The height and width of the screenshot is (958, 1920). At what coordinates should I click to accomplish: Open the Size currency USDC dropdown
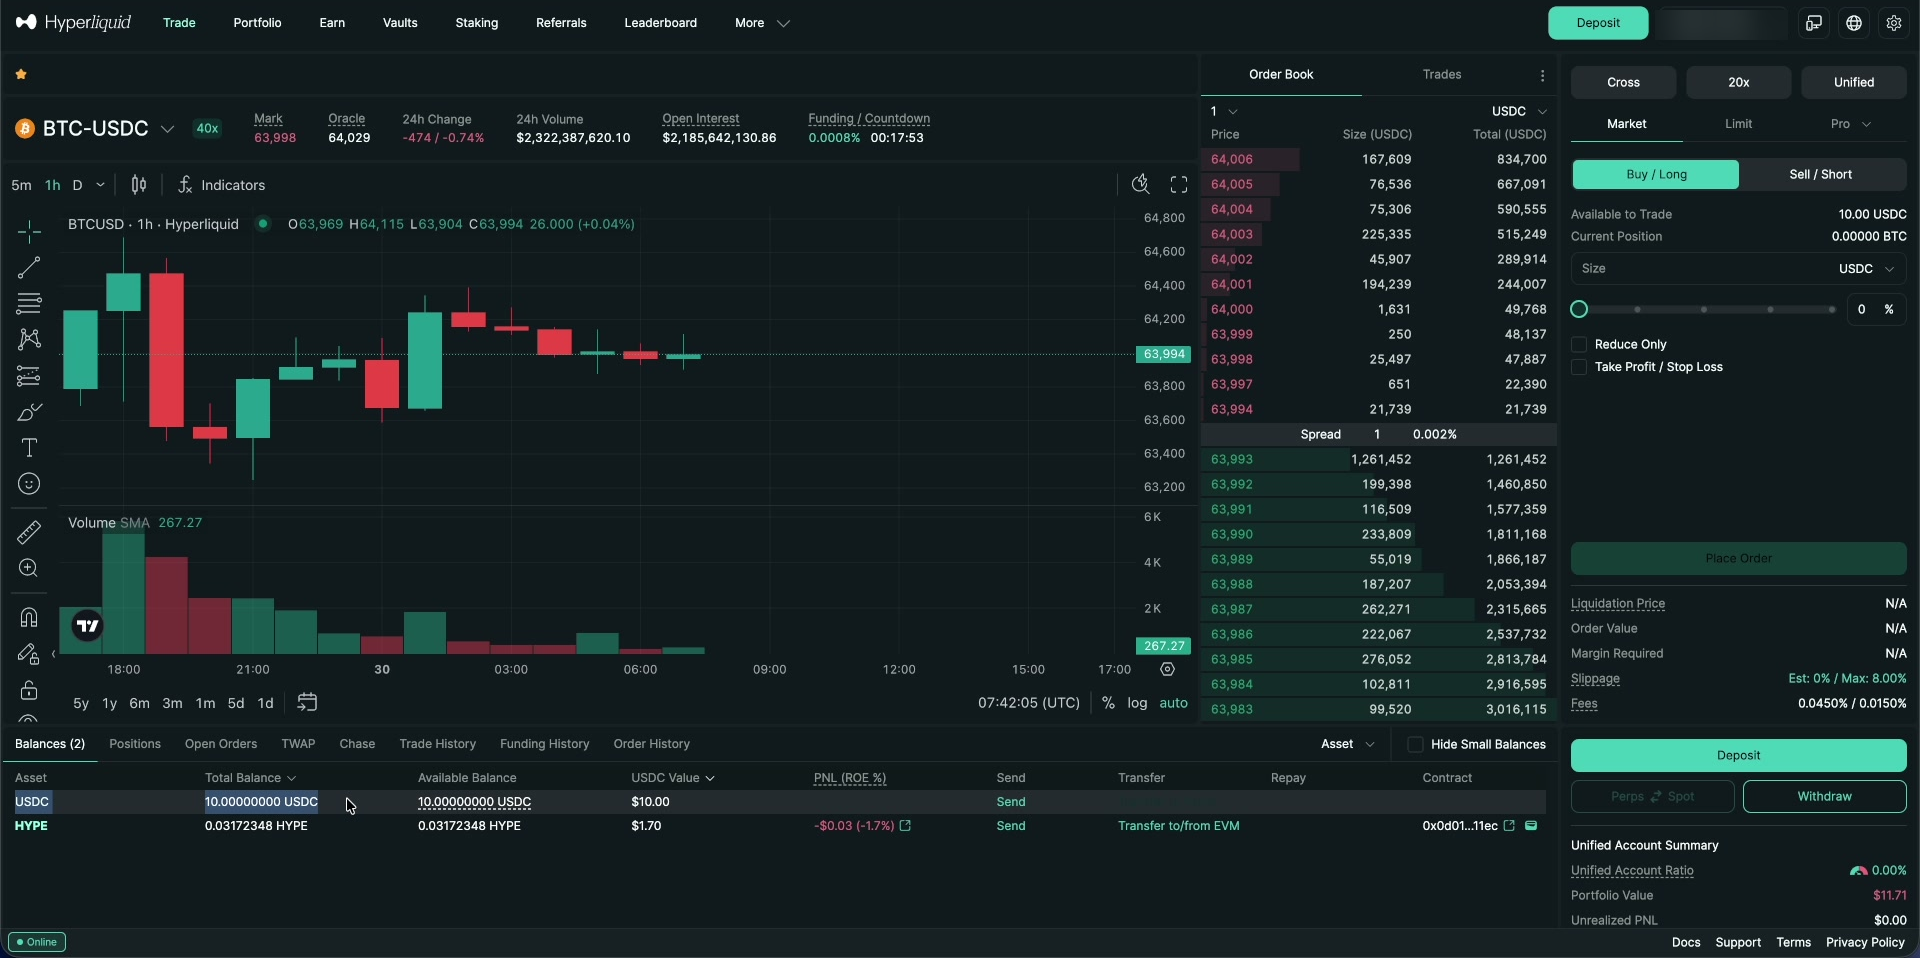click(x=1866, y=269)
